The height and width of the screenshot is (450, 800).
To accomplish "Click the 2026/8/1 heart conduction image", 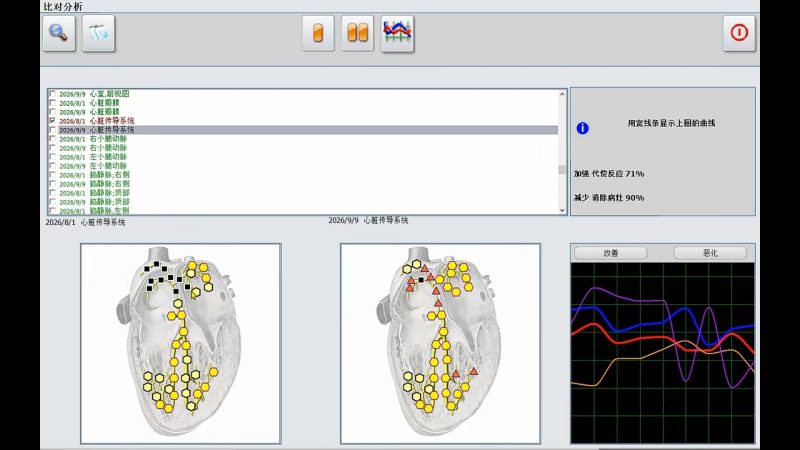I will point(181,343).
